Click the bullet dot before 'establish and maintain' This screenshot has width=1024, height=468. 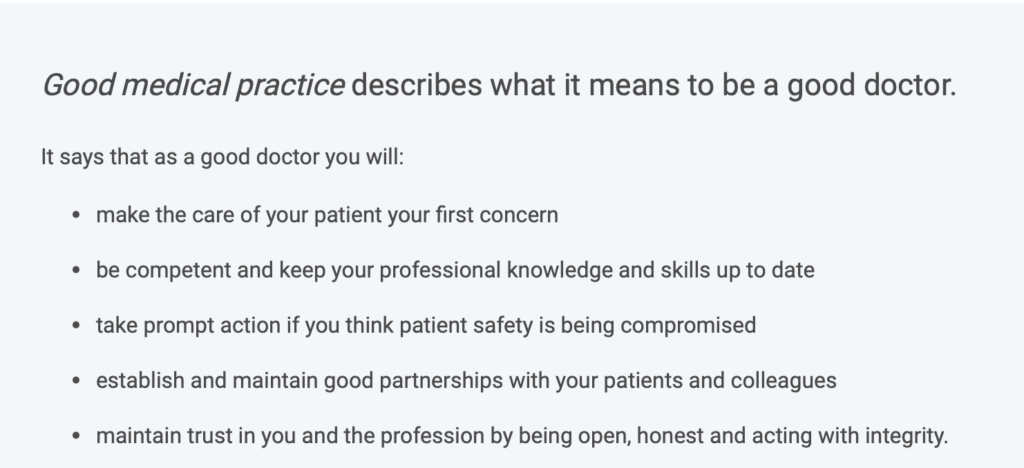pyautogui.click(x=76, y=381)
